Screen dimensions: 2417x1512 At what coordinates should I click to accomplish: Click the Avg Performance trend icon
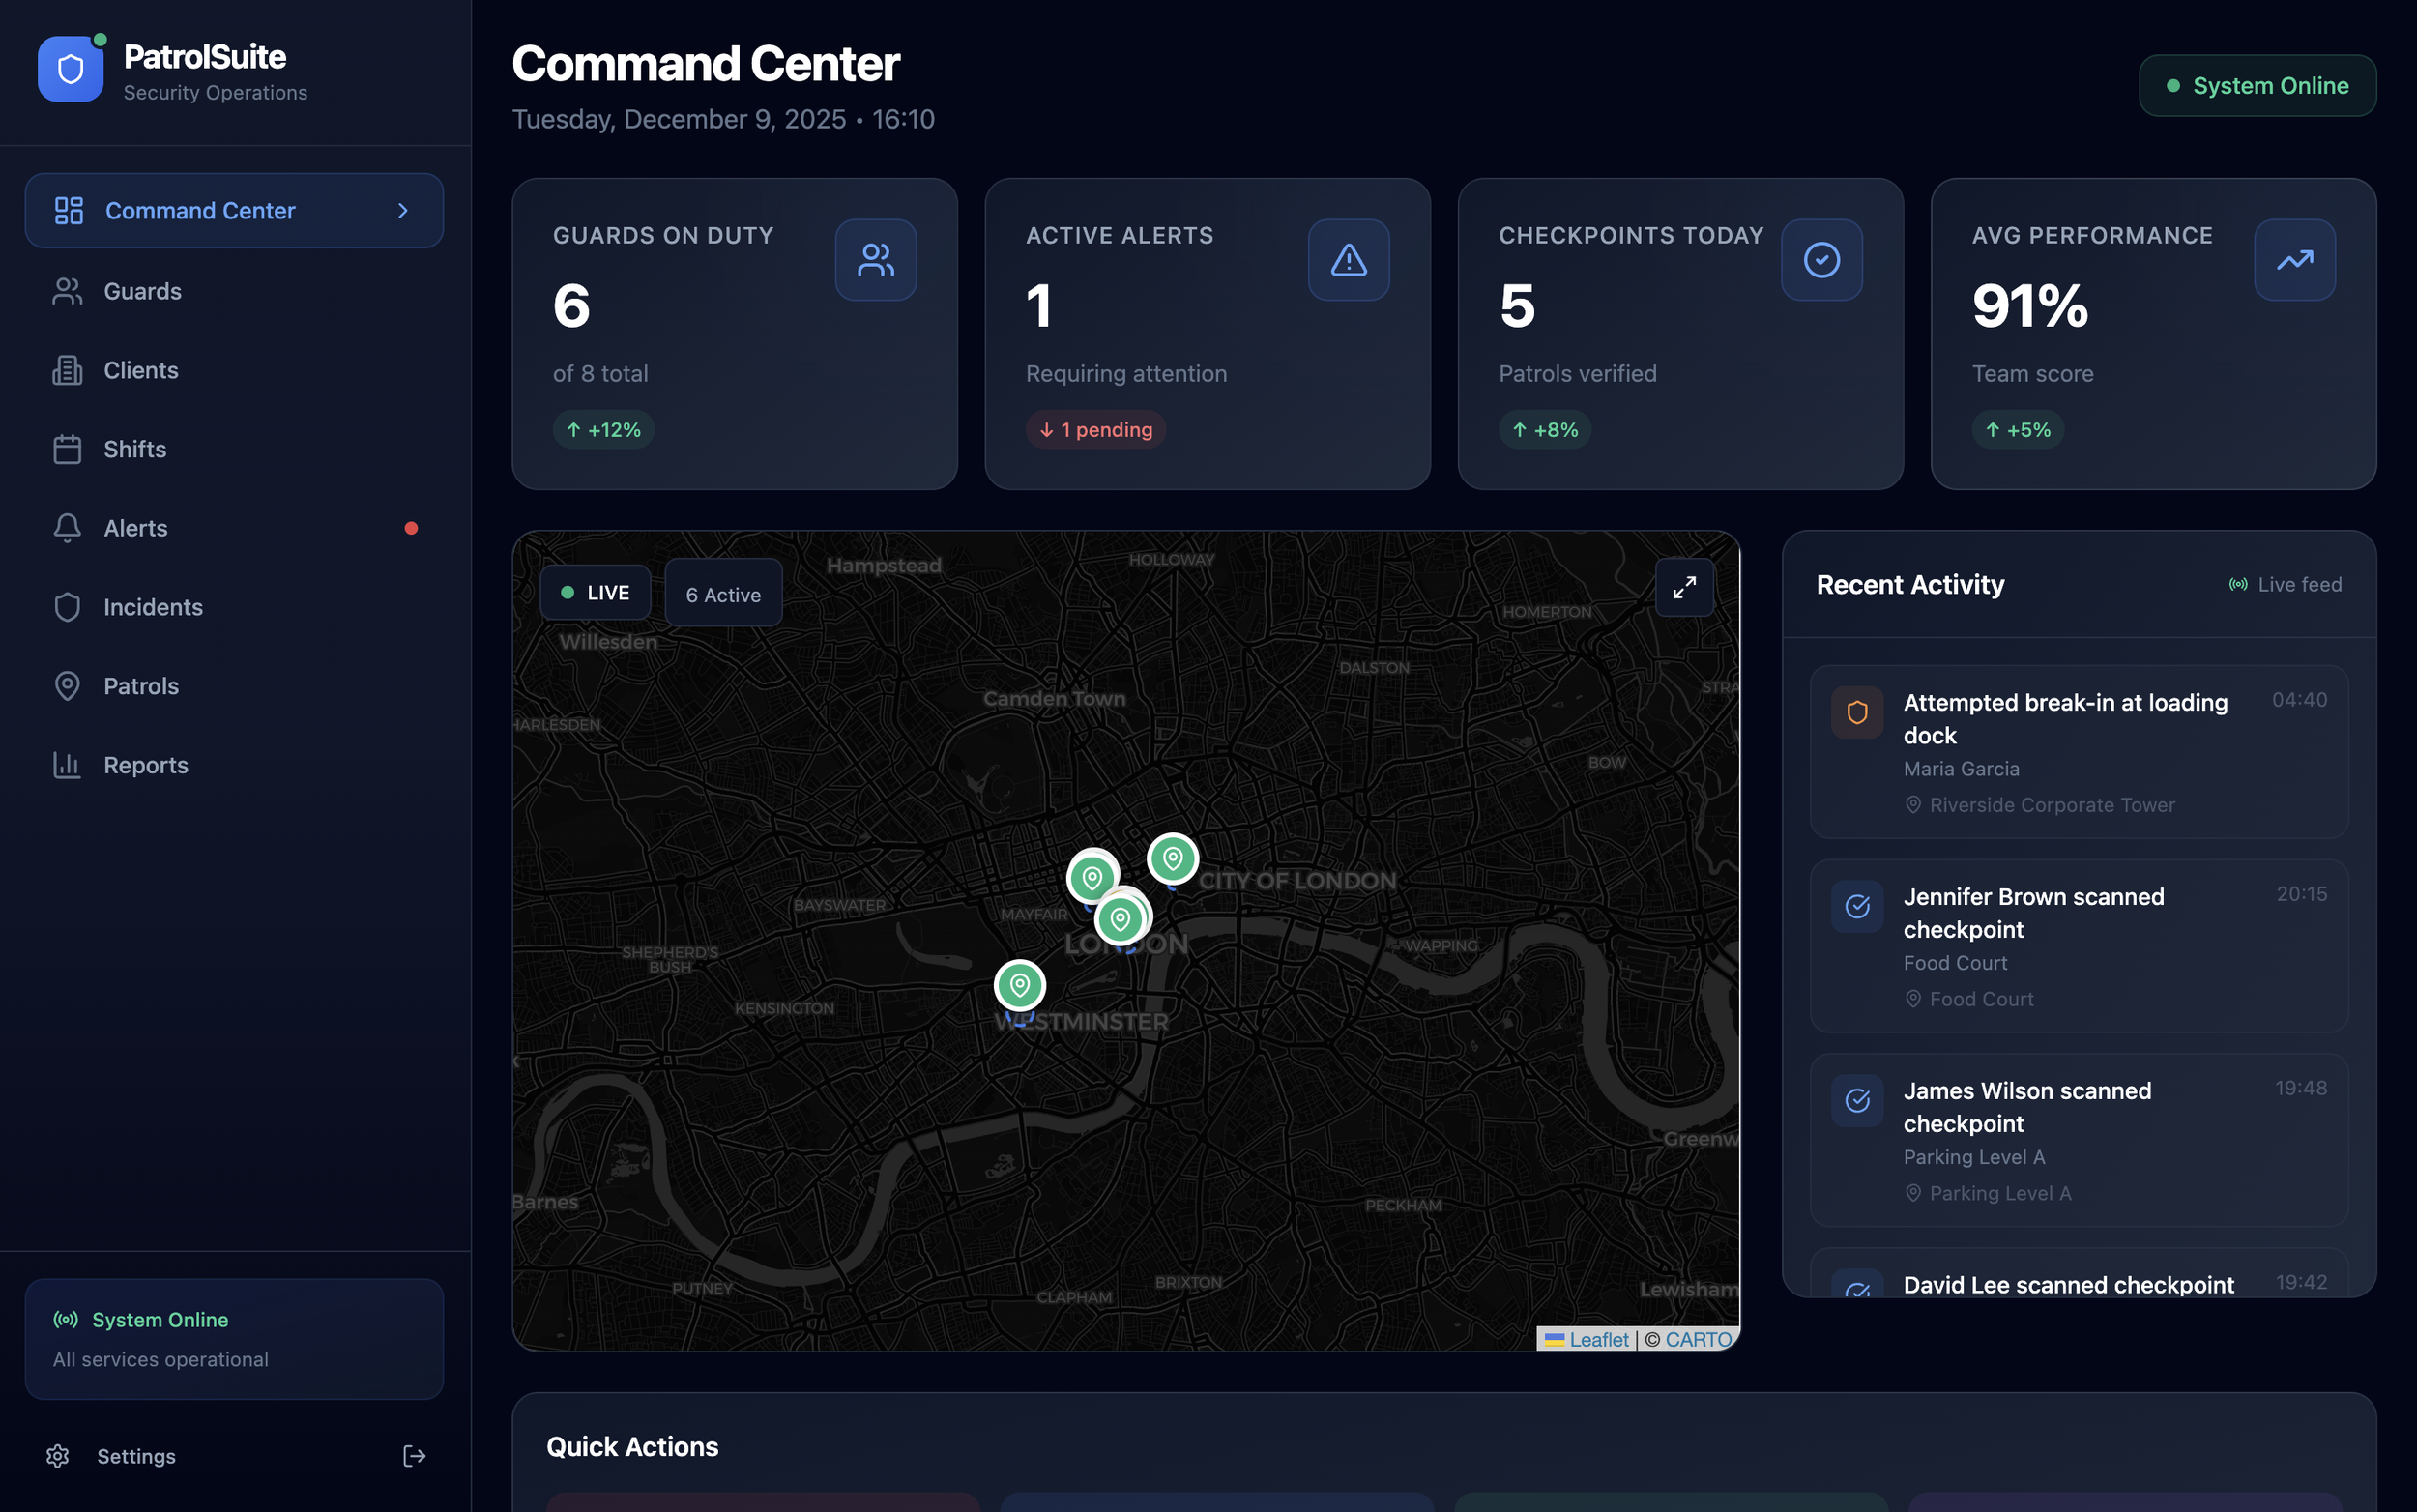tap(2294, 260)
